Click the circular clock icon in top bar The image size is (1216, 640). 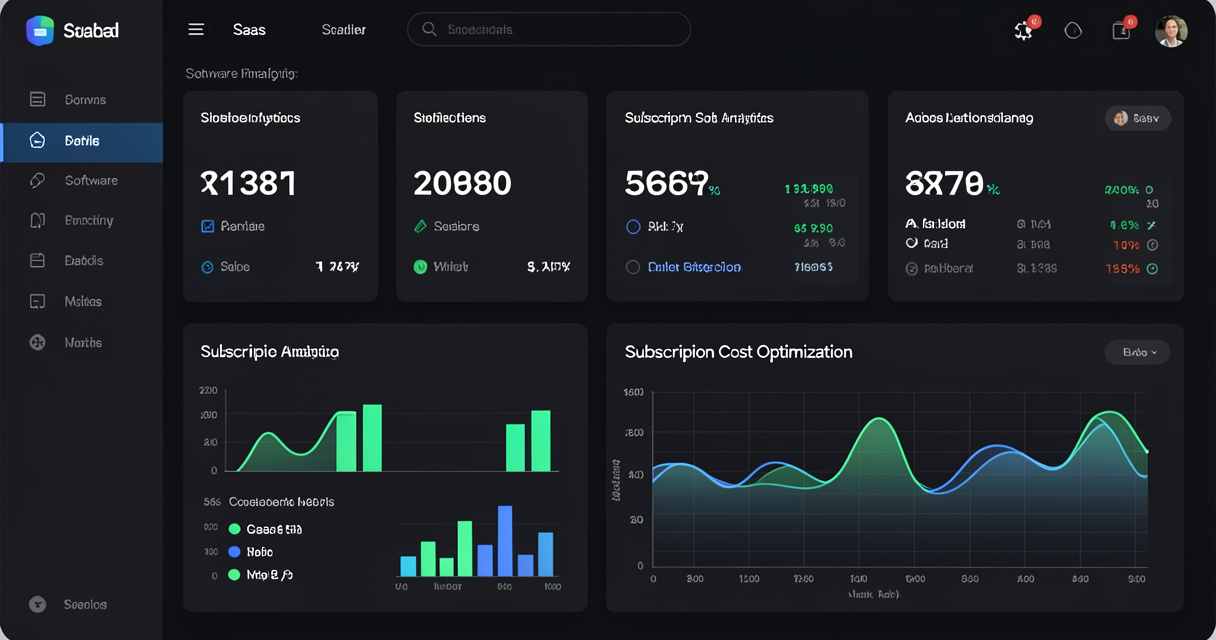[x=1073, y=30]
